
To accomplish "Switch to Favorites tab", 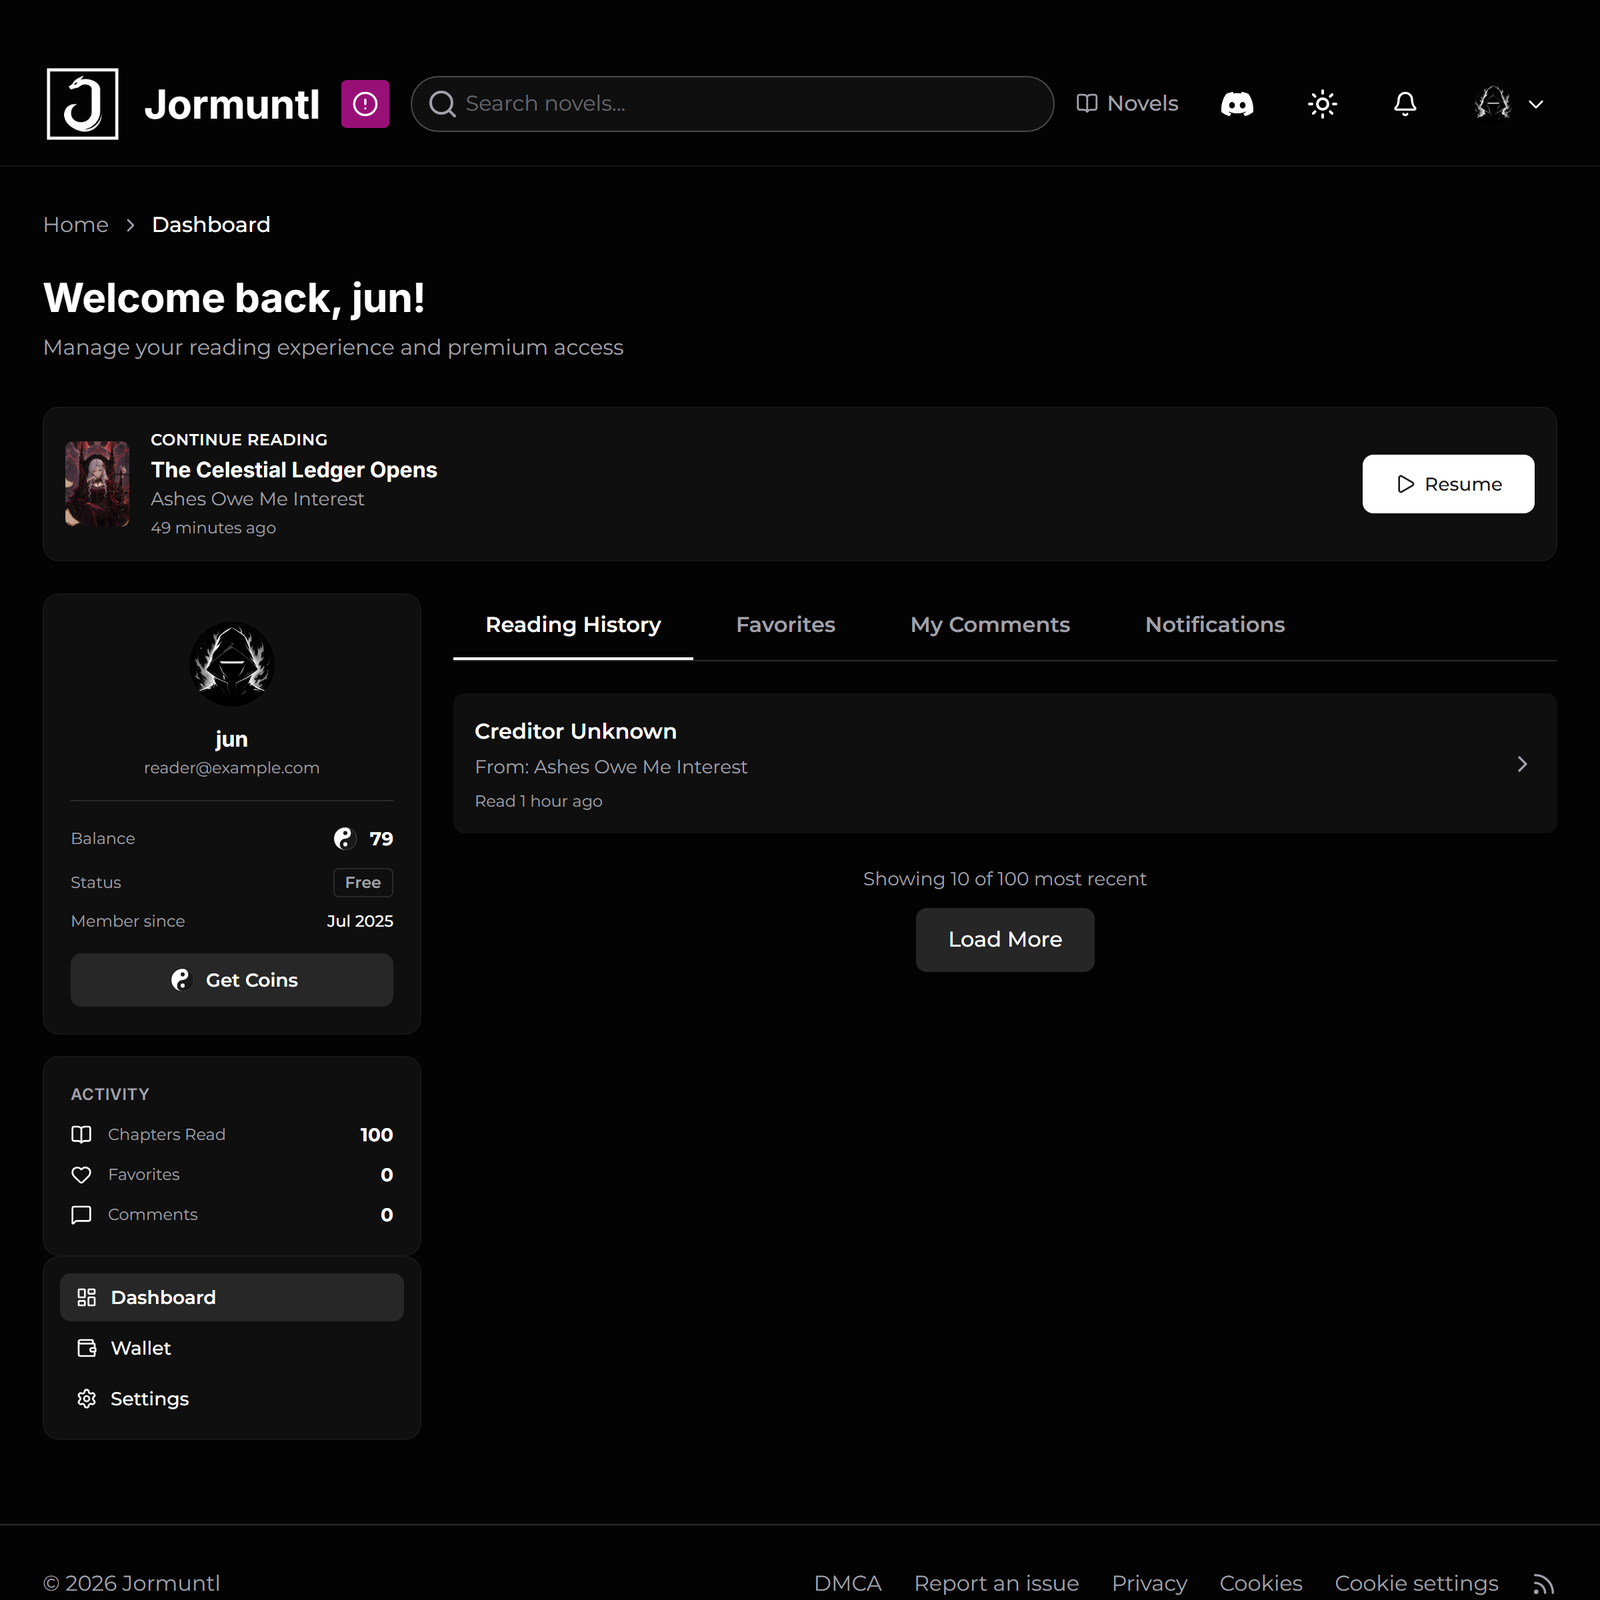I will point(786,625).
